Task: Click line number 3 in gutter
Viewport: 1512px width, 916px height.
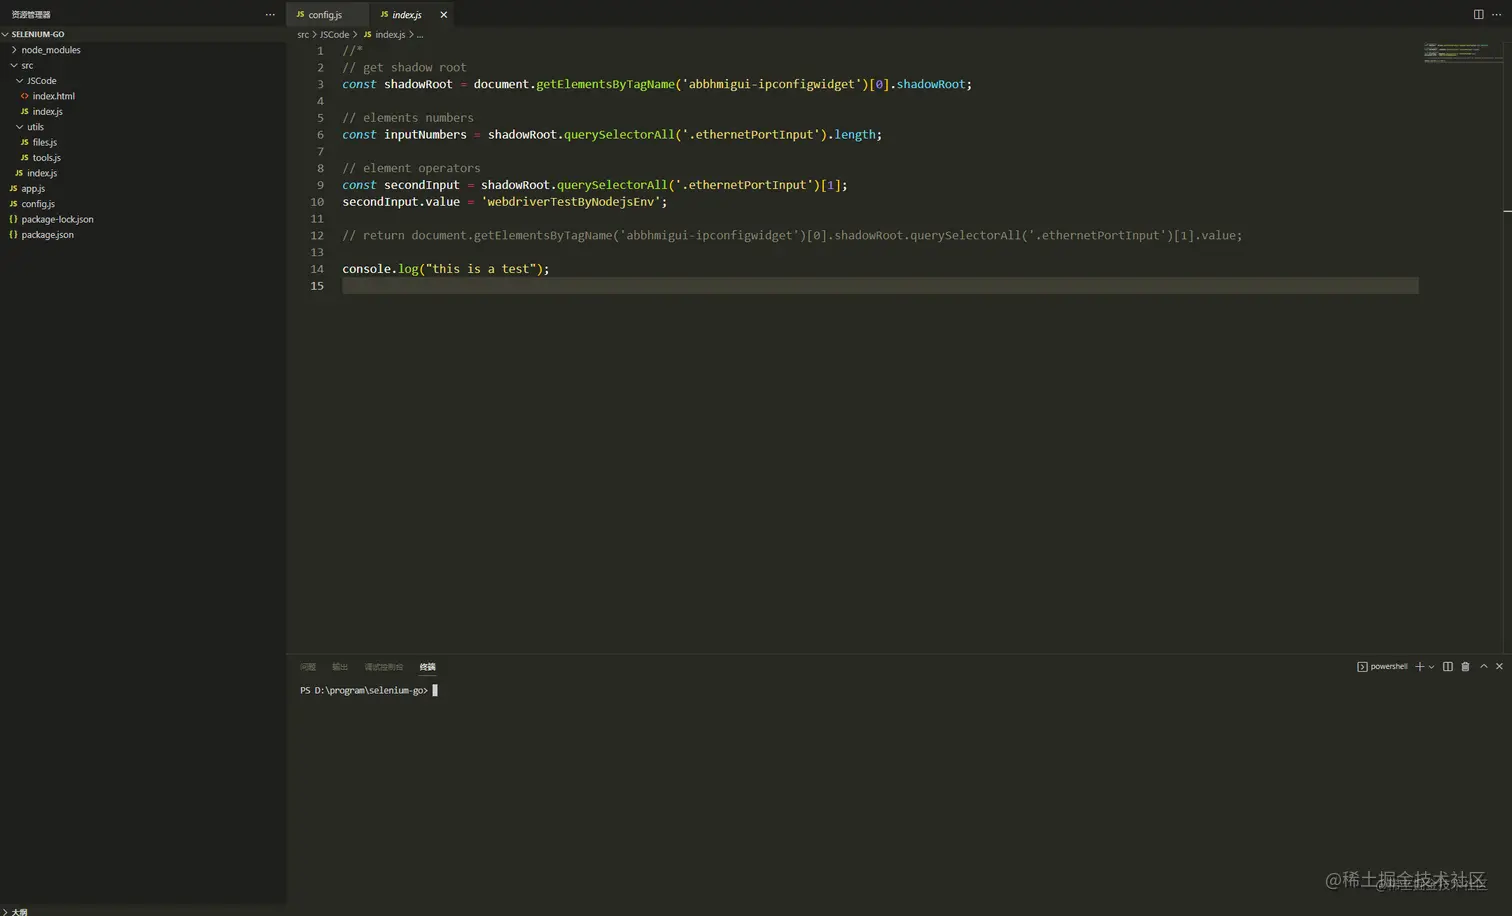Action: click(320, 84)
